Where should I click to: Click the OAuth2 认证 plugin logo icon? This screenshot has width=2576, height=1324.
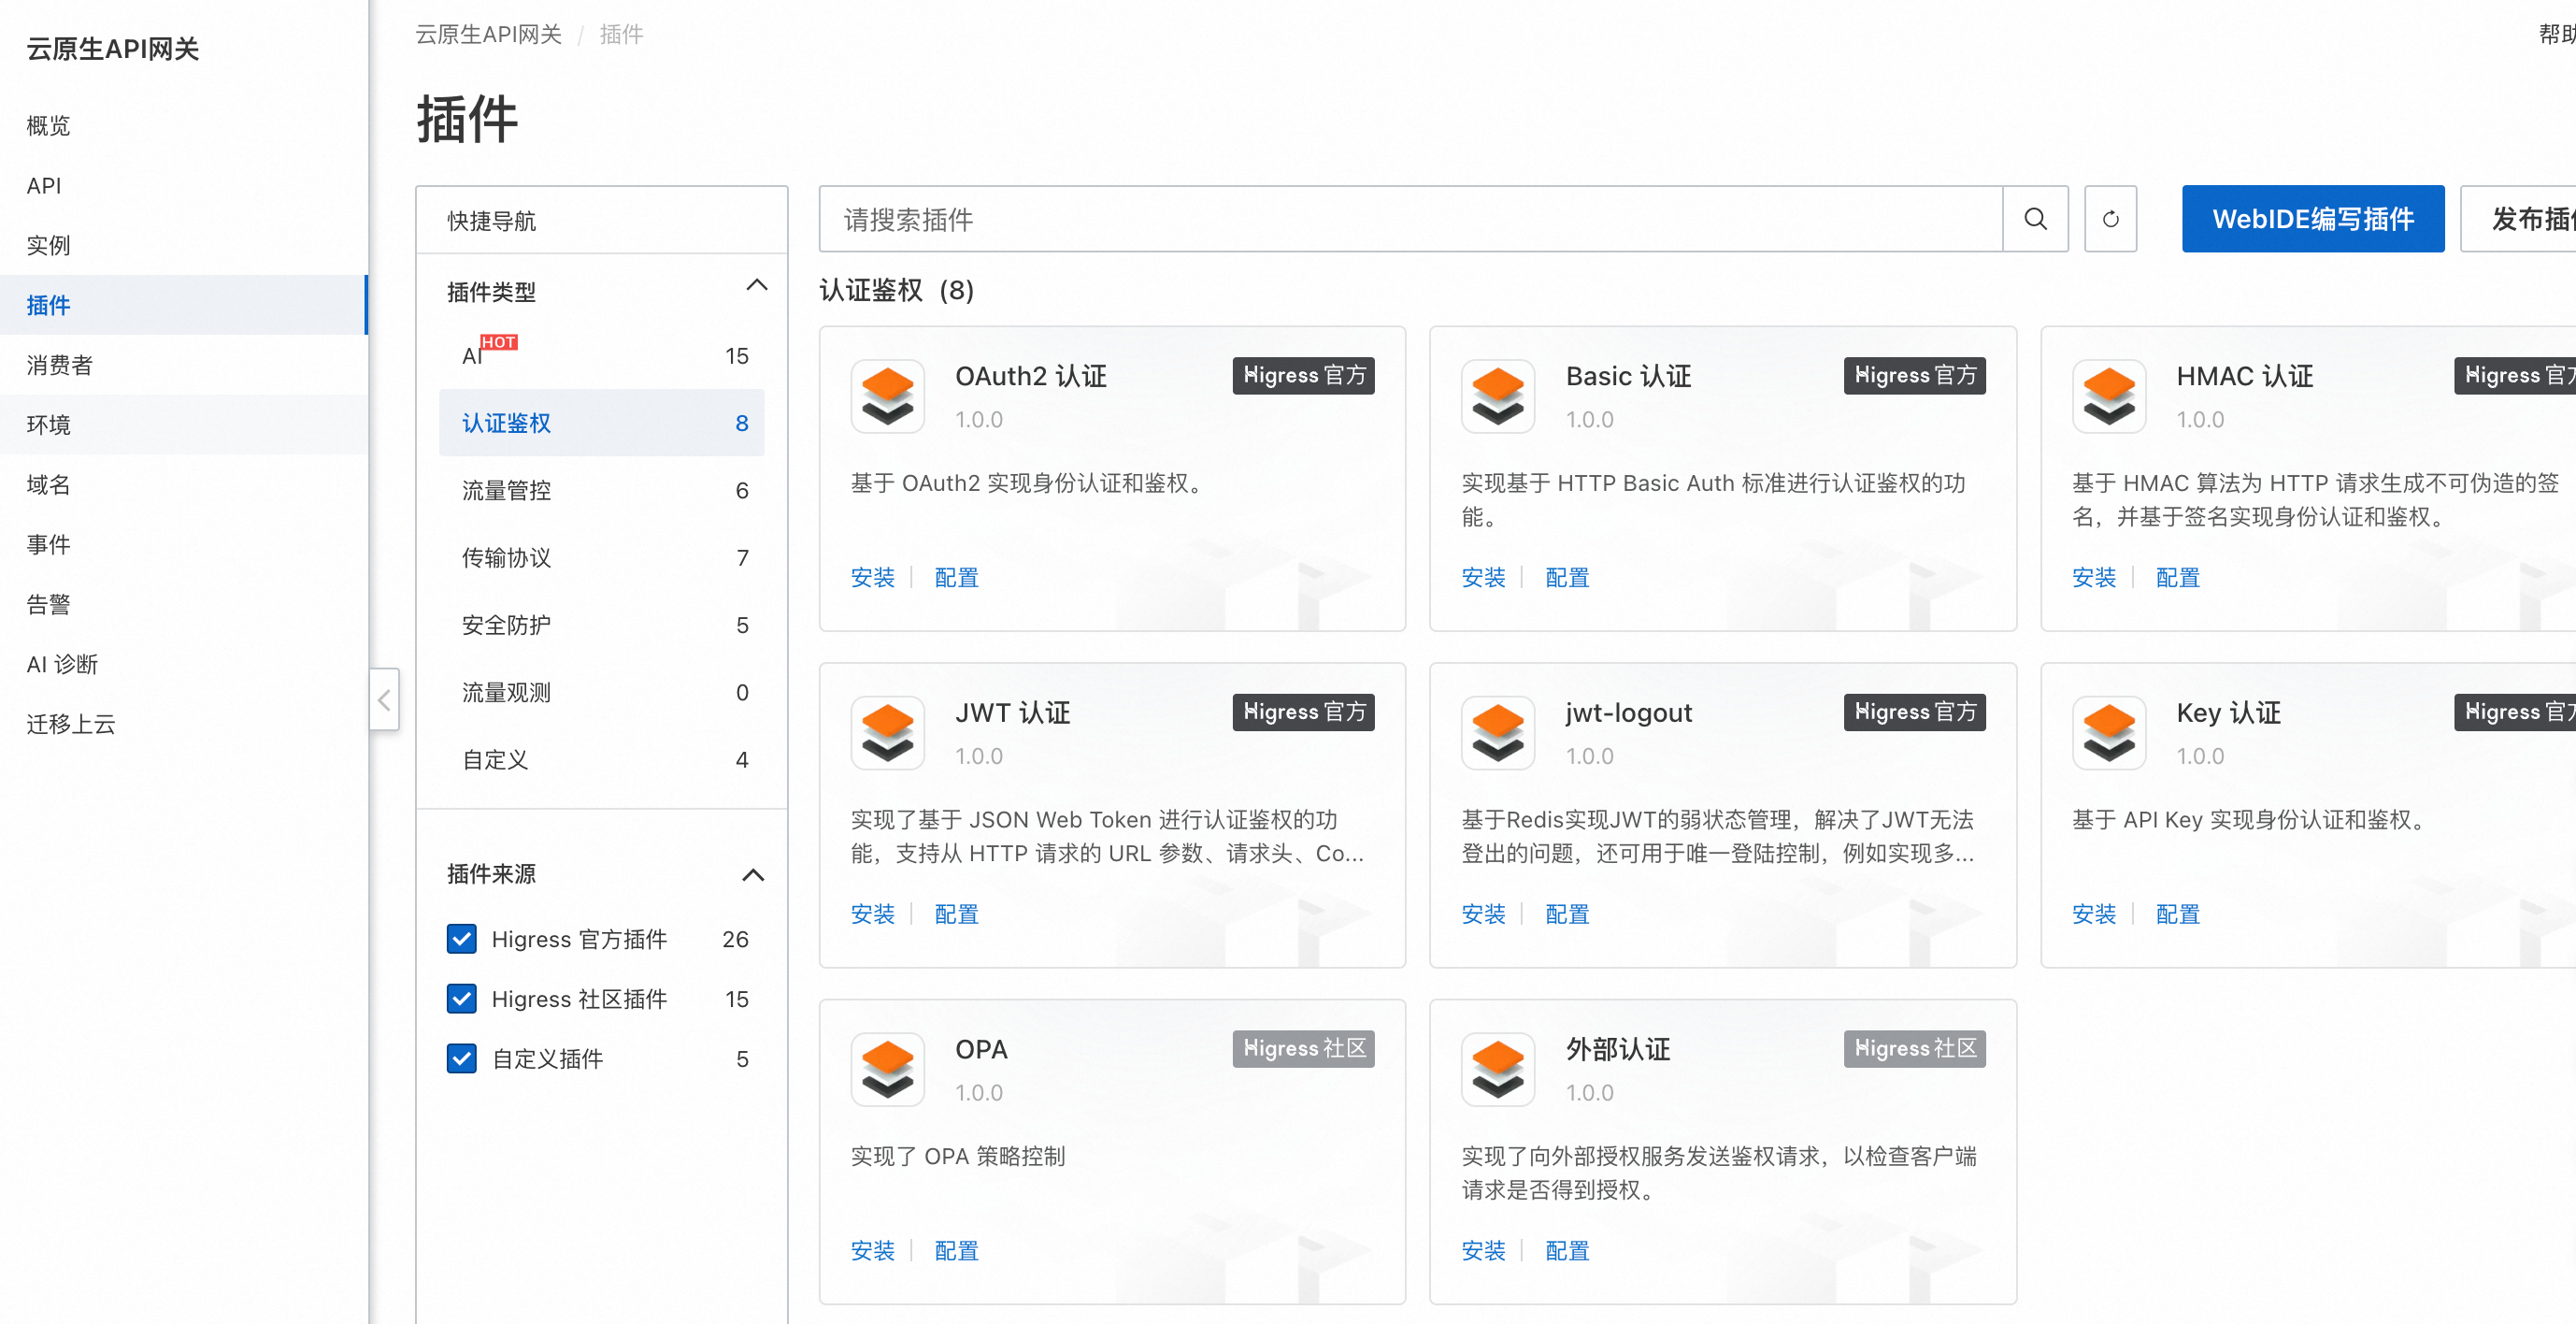[x=887, y=396]
